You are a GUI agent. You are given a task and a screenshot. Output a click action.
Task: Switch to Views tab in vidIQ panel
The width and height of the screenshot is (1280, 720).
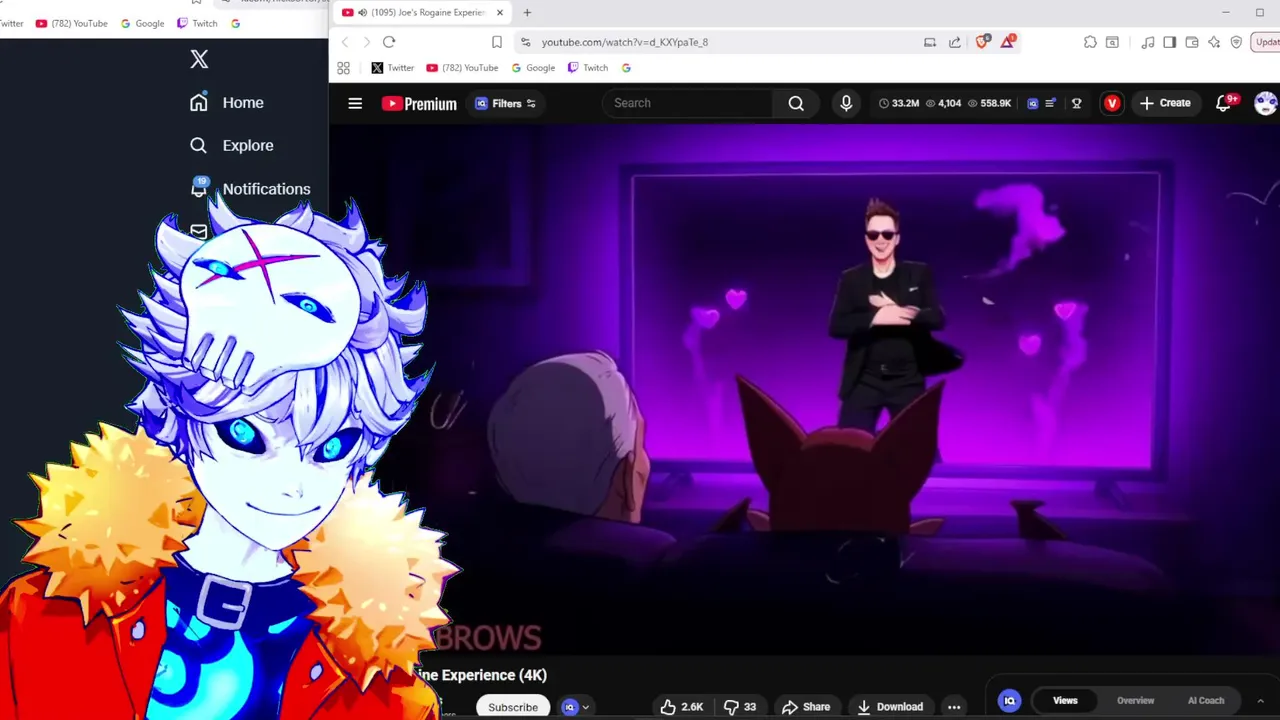[x=1065, y=701]
